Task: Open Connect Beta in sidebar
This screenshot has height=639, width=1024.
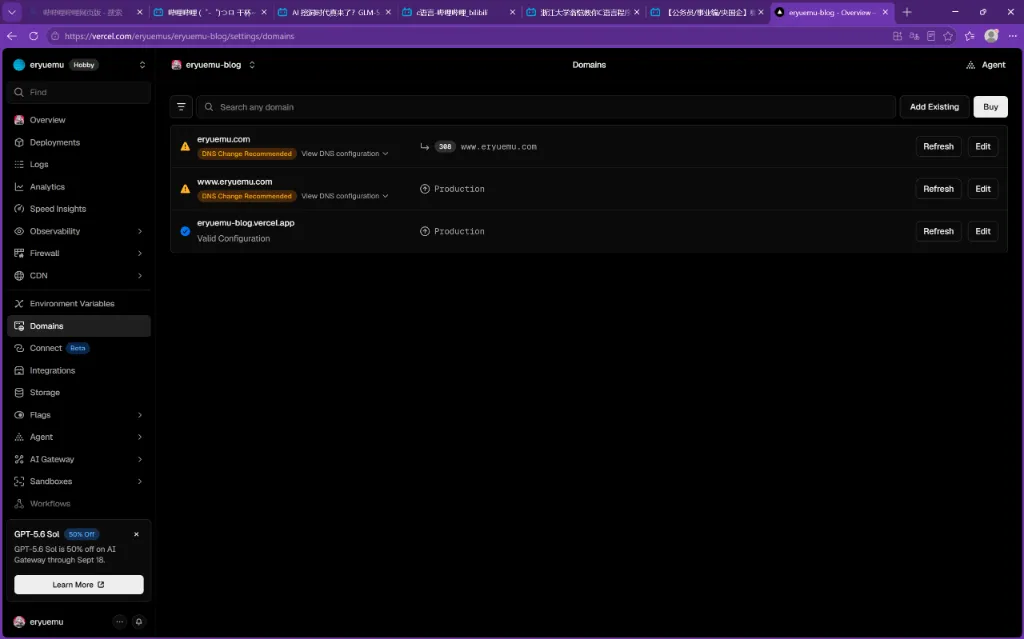Action: [79, 348]
